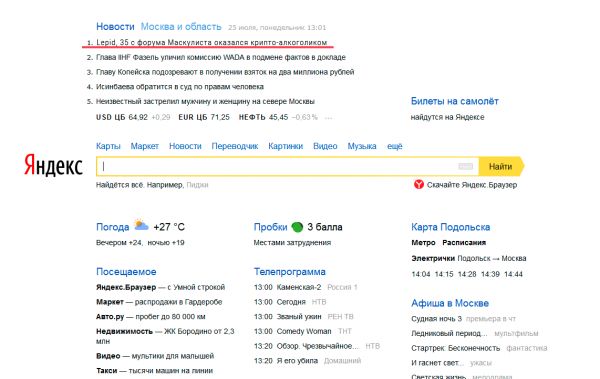Viewport: 600px width, 379px height.
Task: Open Маркет service
Action: click(x=145, y=146)
